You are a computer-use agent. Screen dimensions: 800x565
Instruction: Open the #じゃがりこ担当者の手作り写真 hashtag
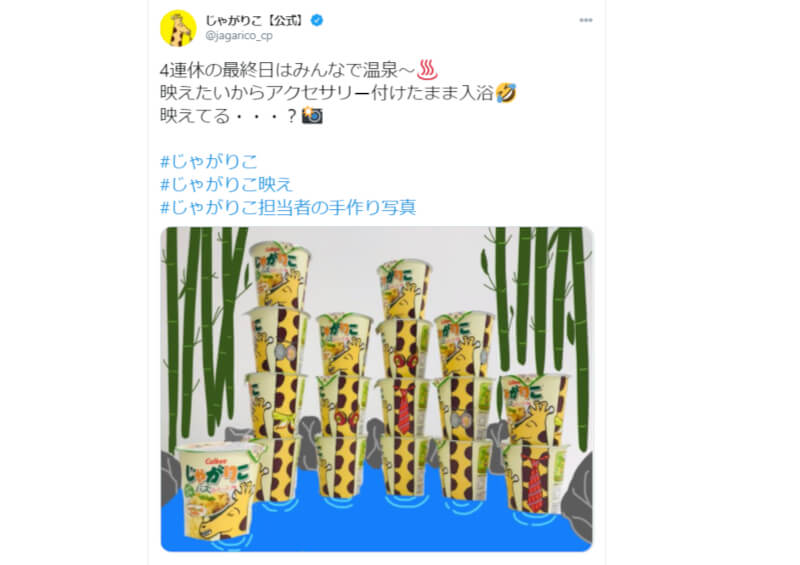(x=288, y=207)
